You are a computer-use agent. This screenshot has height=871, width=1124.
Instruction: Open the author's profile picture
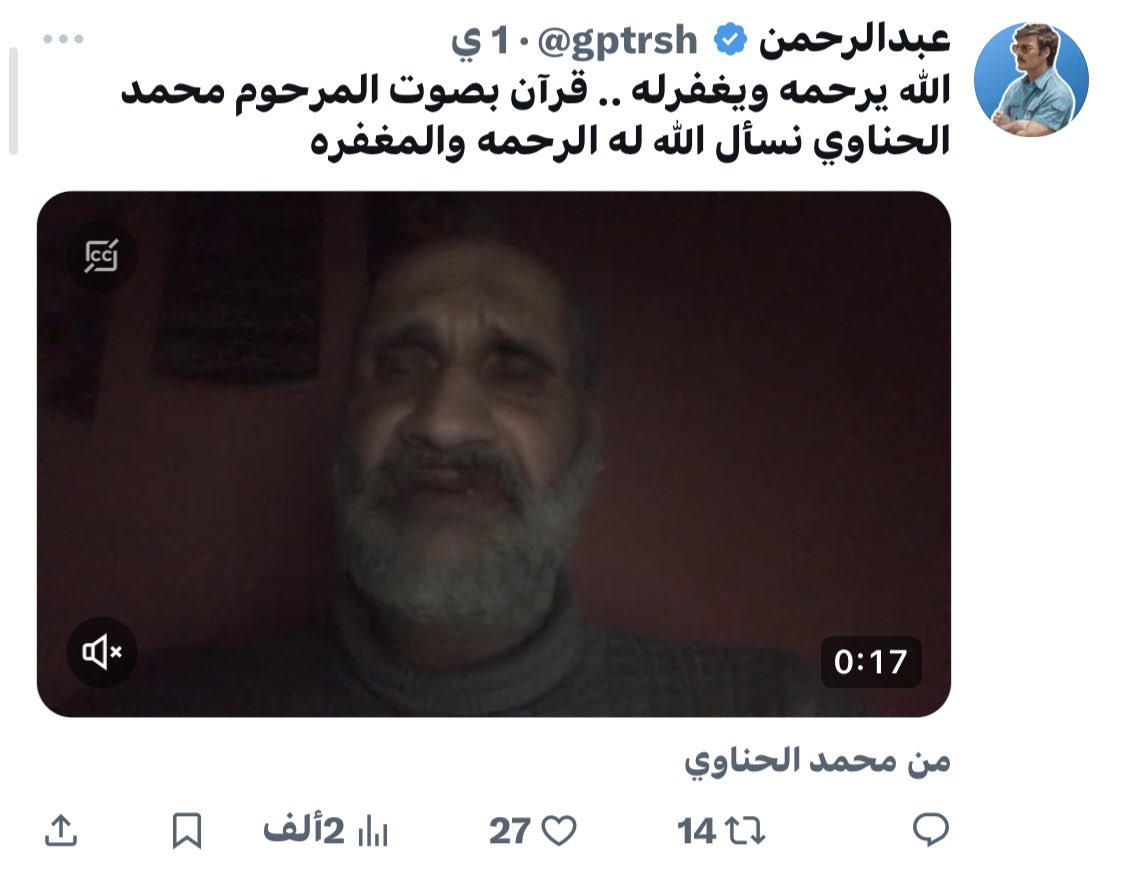pyautogui.click(x=1031, y=80)
